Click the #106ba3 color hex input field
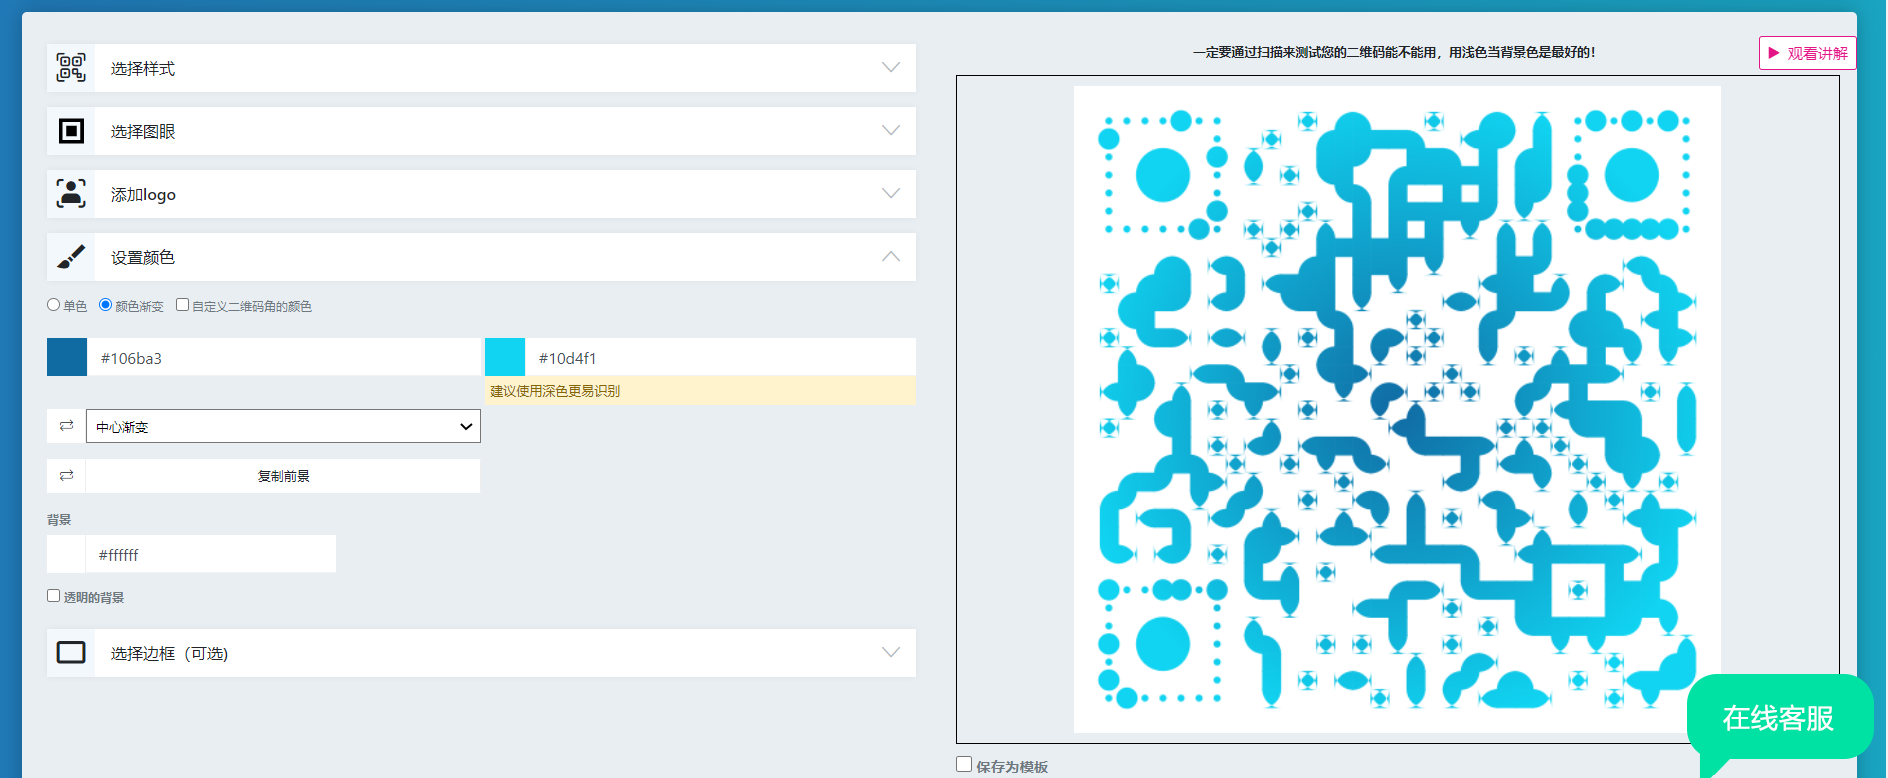This screenshot has width=1888, height=778. (x=284, y=357)
